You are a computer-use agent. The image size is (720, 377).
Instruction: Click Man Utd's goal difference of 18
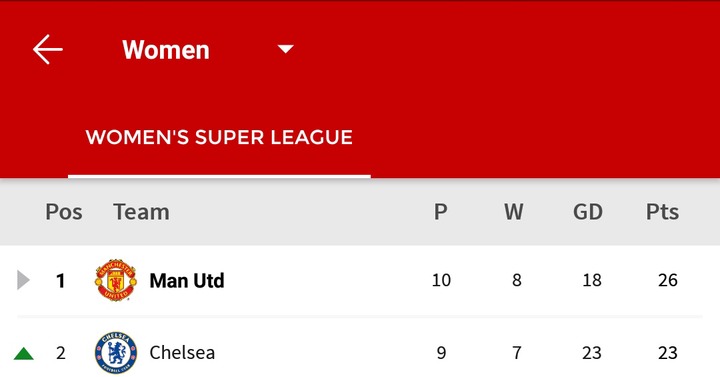click(x=592, y=280)
